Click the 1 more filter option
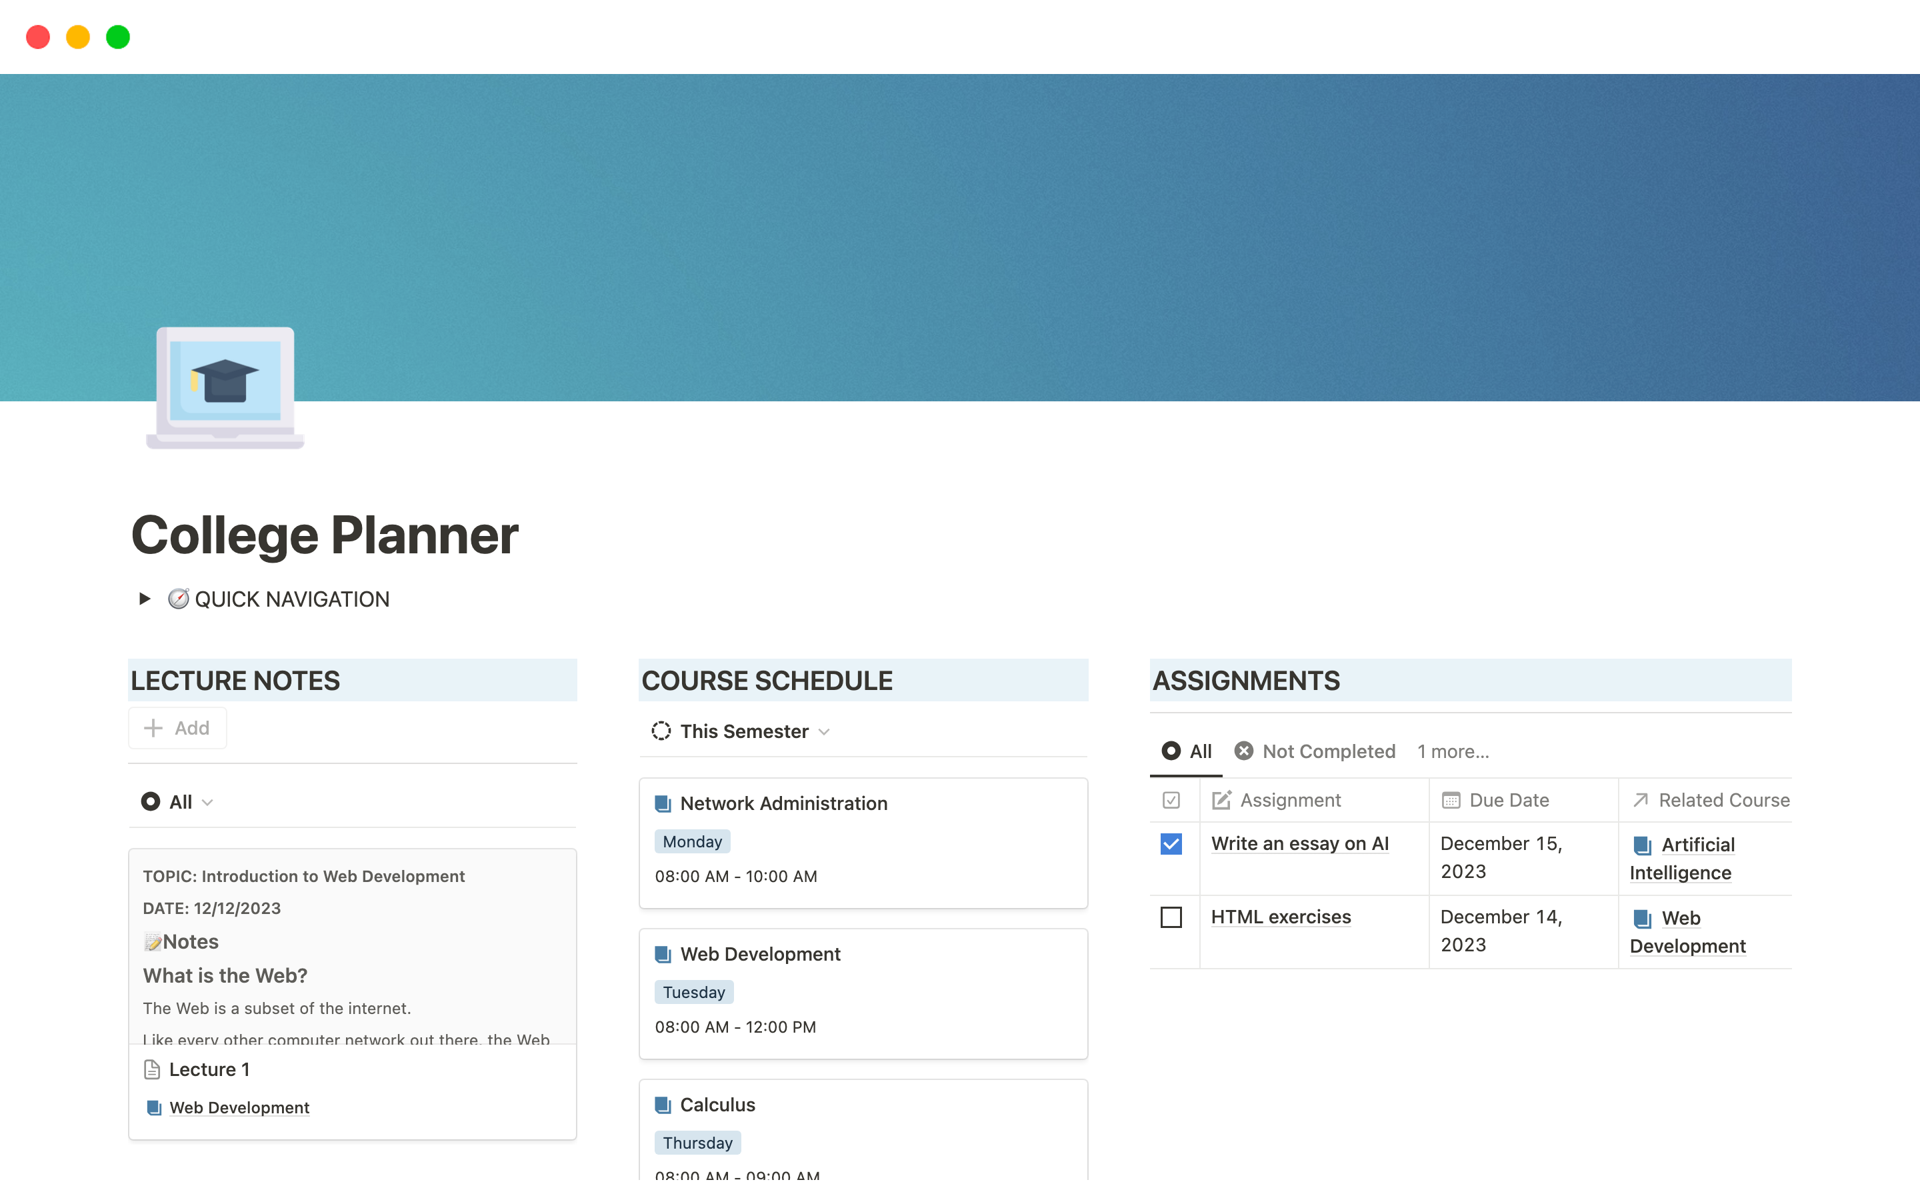 click(1454, 751)
